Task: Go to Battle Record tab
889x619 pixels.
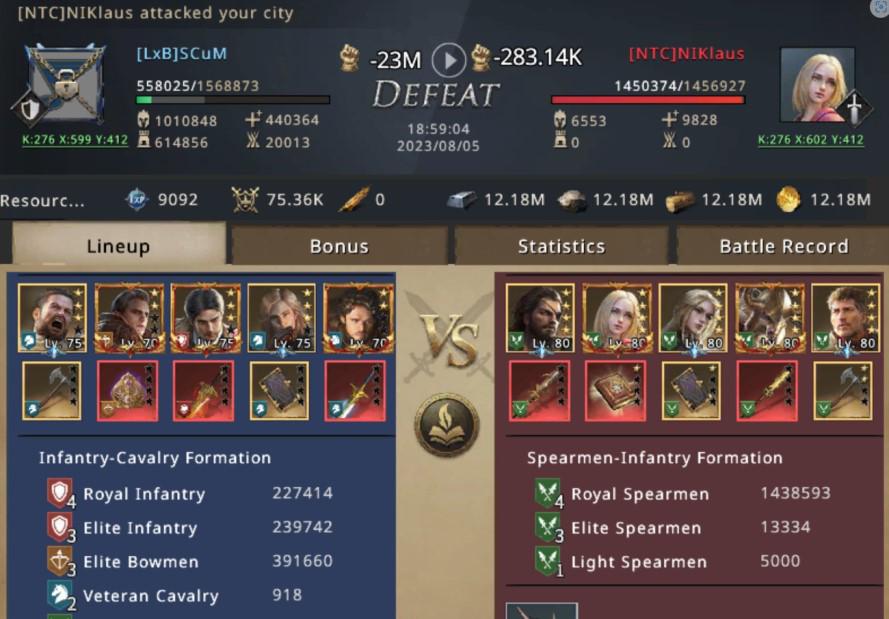Action: (783, 246)
